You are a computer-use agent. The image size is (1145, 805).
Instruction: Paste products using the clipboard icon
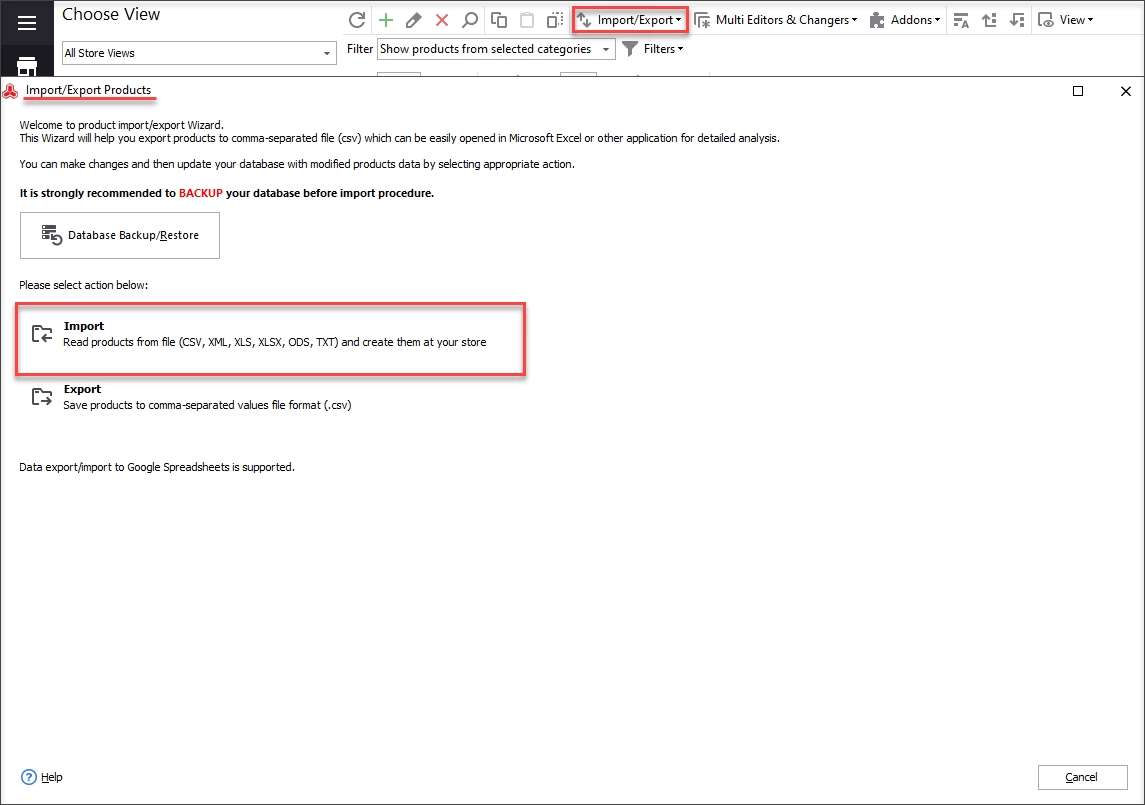coord(526,20)
